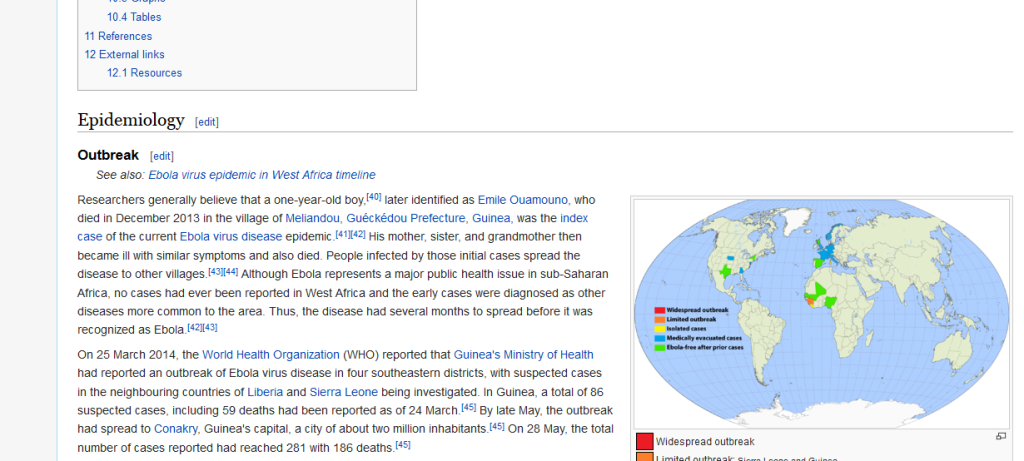Click edit next to Outbreak heading
This screenshot has width=1024, height=461.
tap(162, 156)
